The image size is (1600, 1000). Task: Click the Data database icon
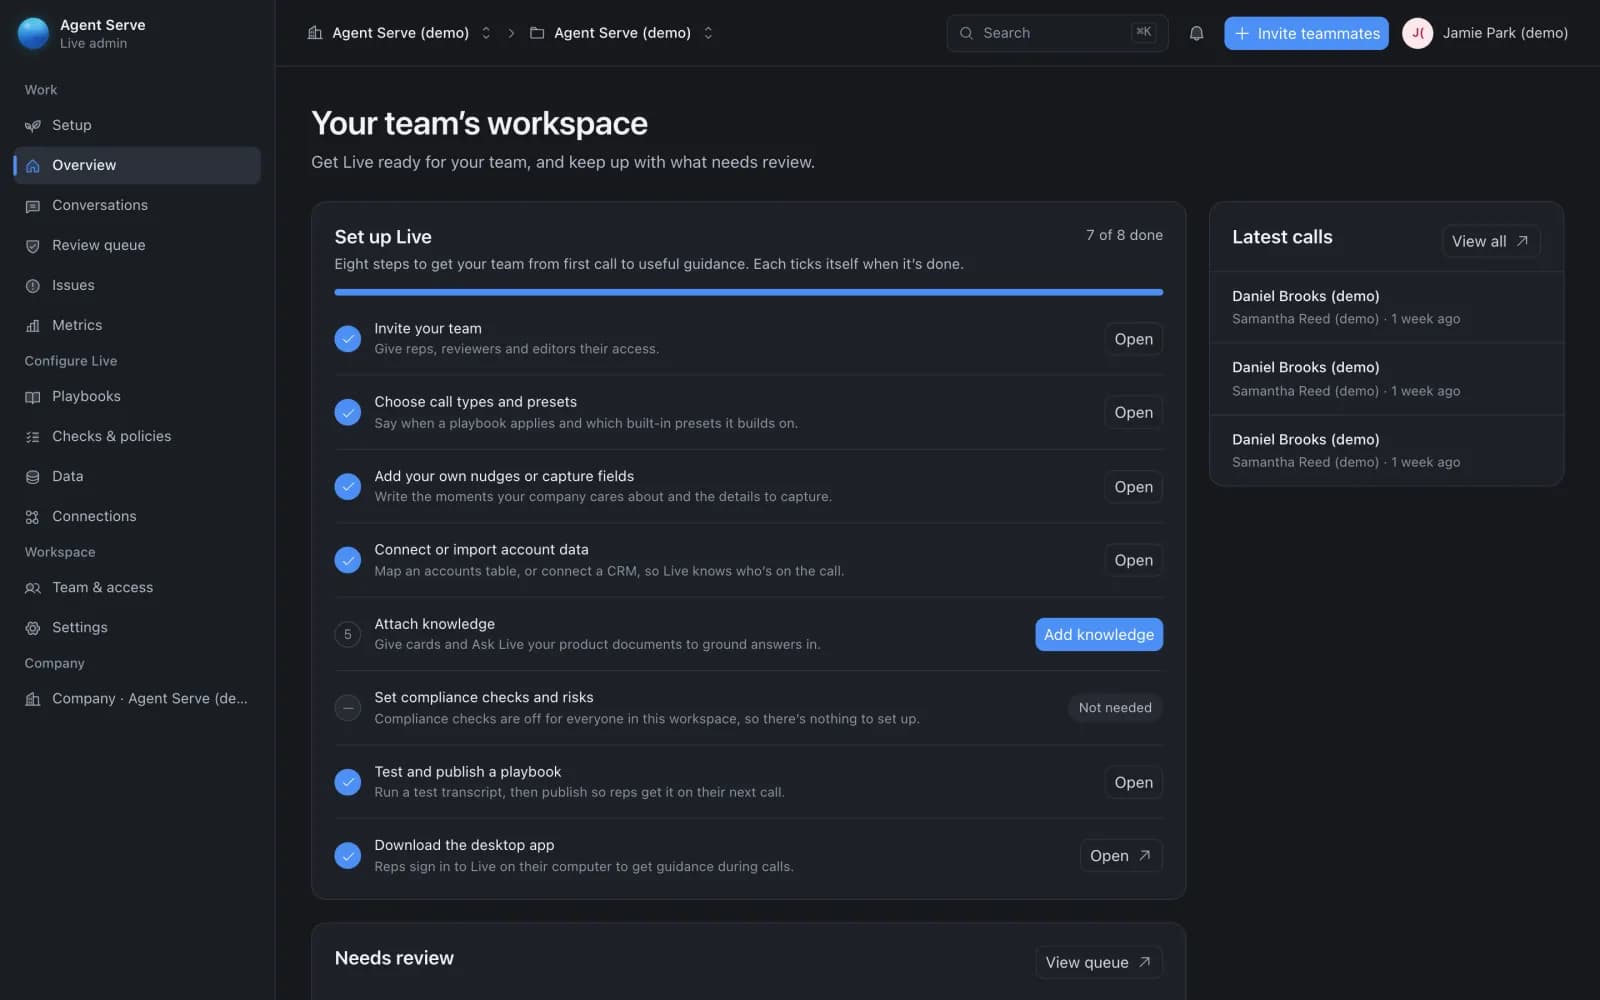[x=33, y=476]
